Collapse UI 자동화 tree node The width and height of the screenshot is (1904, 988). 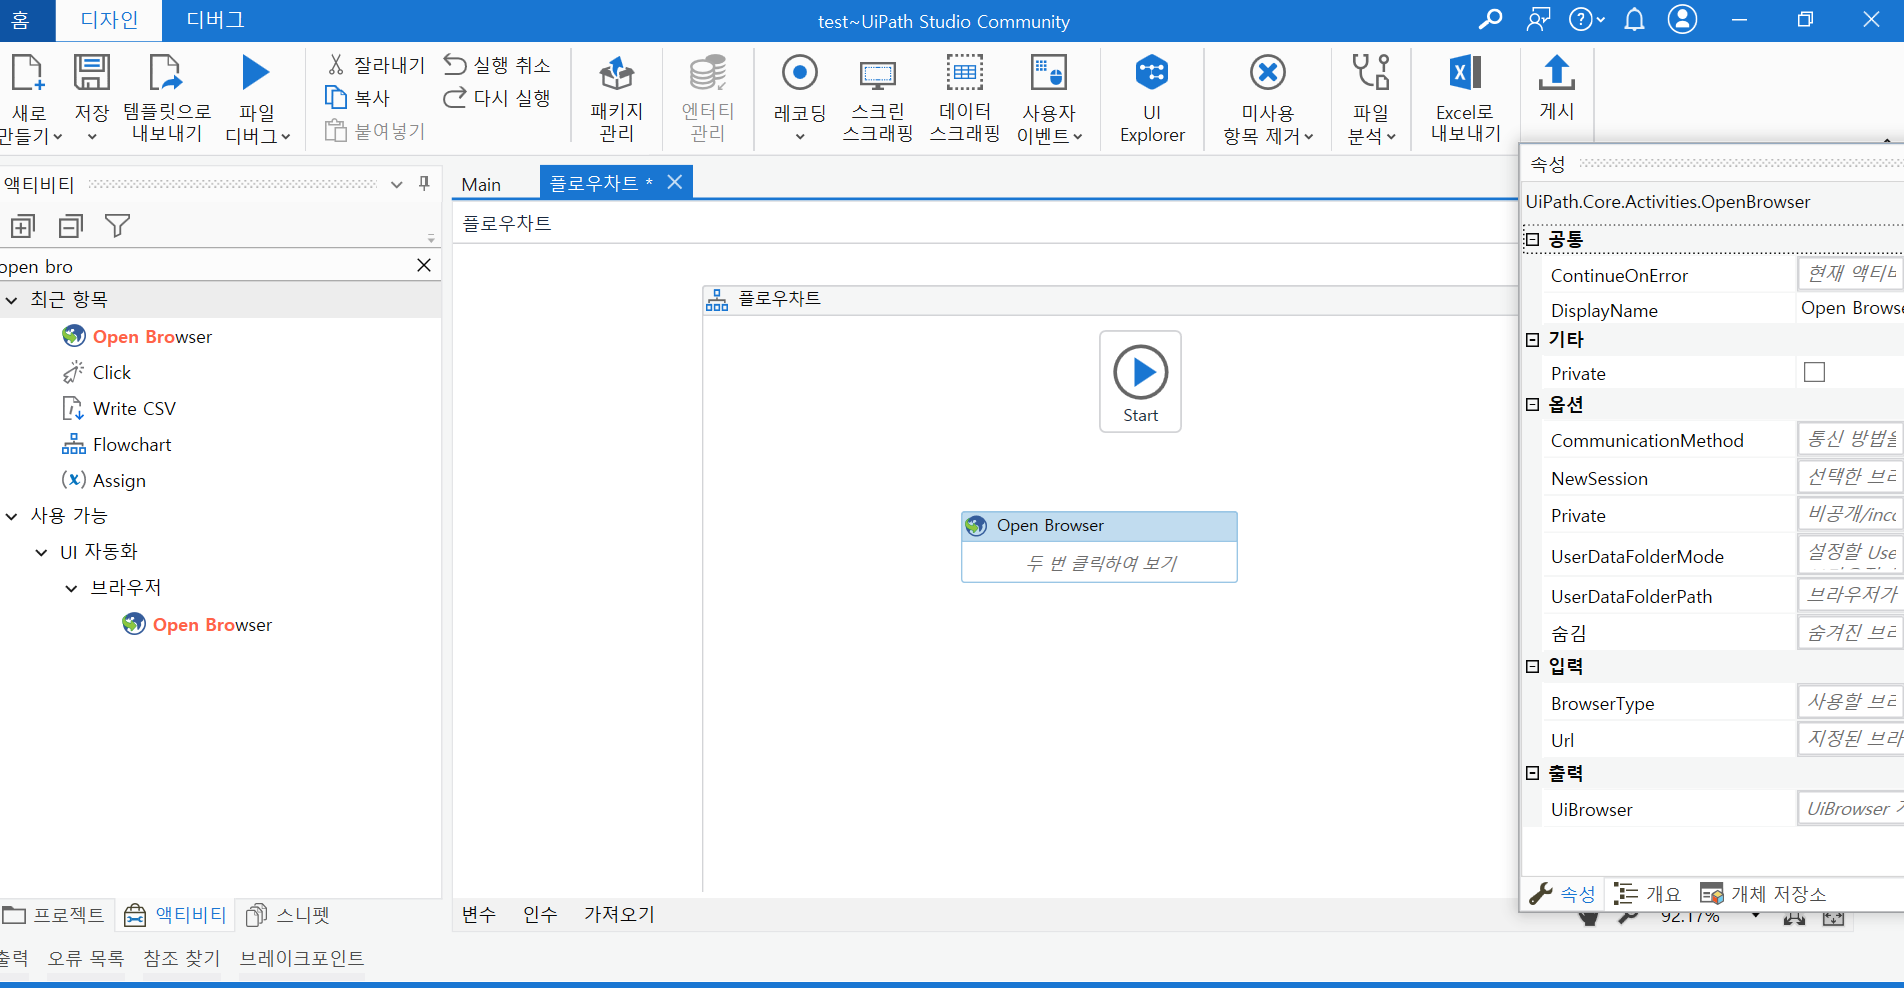tap(41, 552)
